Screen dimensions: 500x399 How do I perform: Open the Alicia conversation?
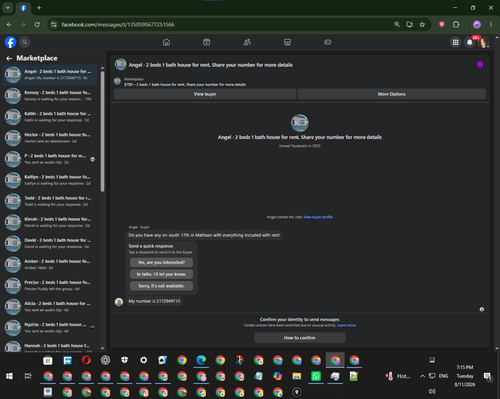pyautogui.click(x=50, y=307)
